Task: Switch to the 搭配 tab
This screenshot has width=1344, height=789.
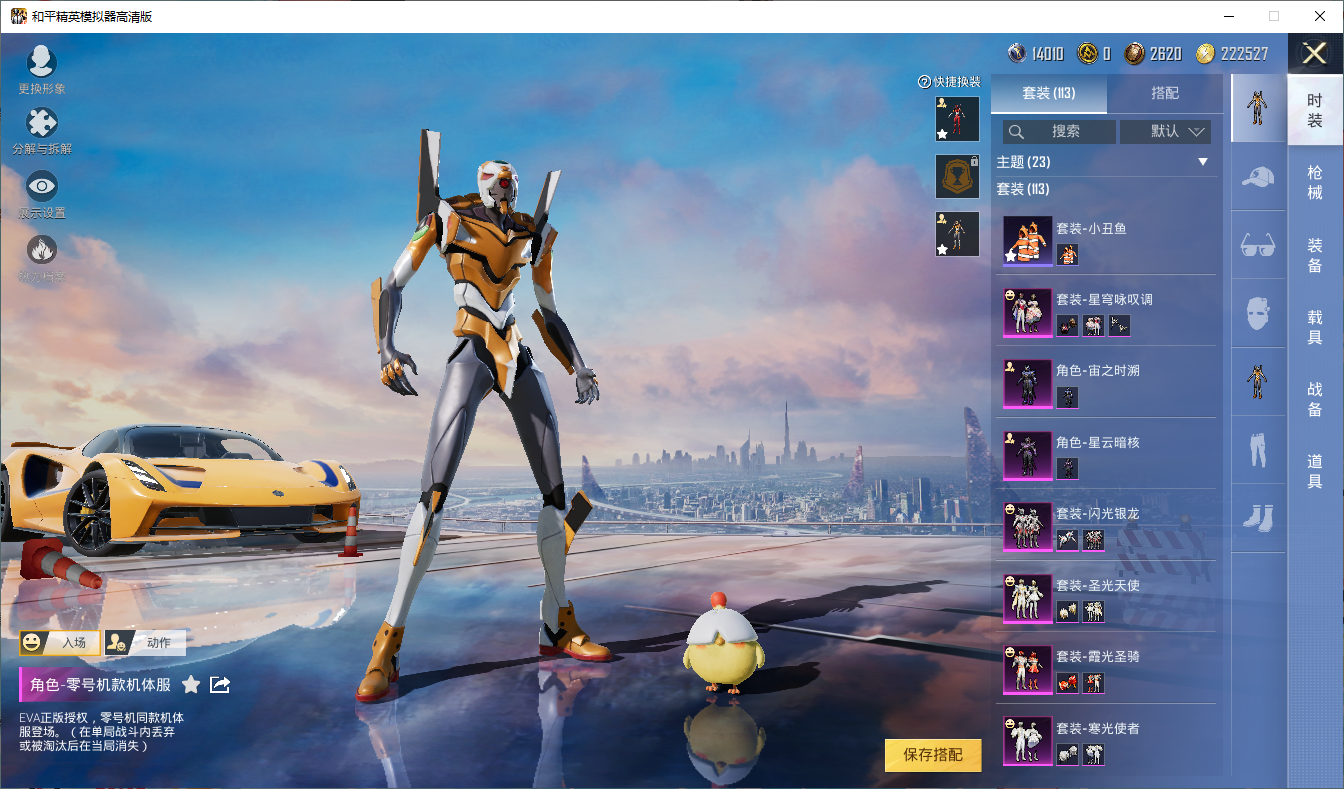Action: [x=1165, y=93]
